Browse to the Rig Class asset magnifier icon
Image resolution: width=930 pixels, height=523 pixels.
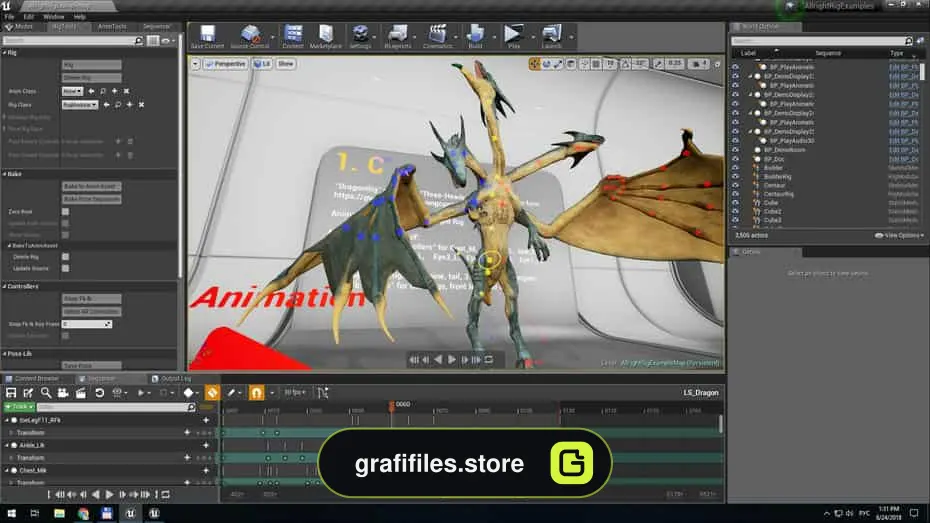coord(118,105)
